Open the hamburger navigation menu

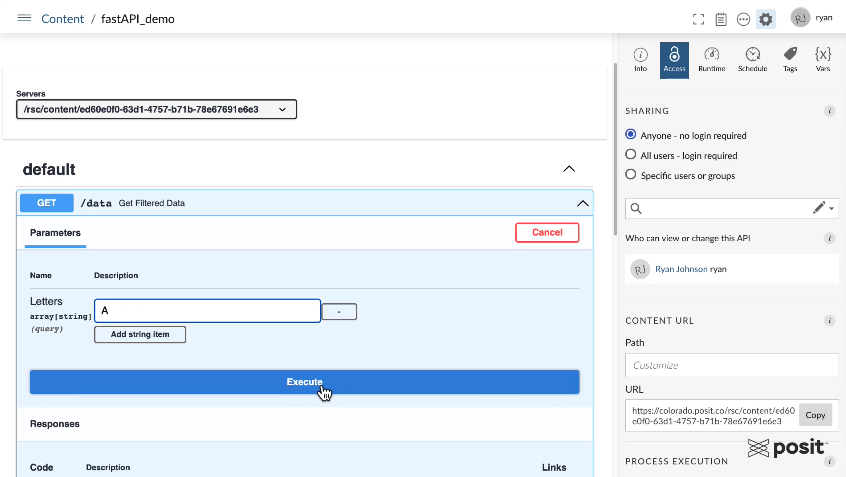[x=24, y=18]
